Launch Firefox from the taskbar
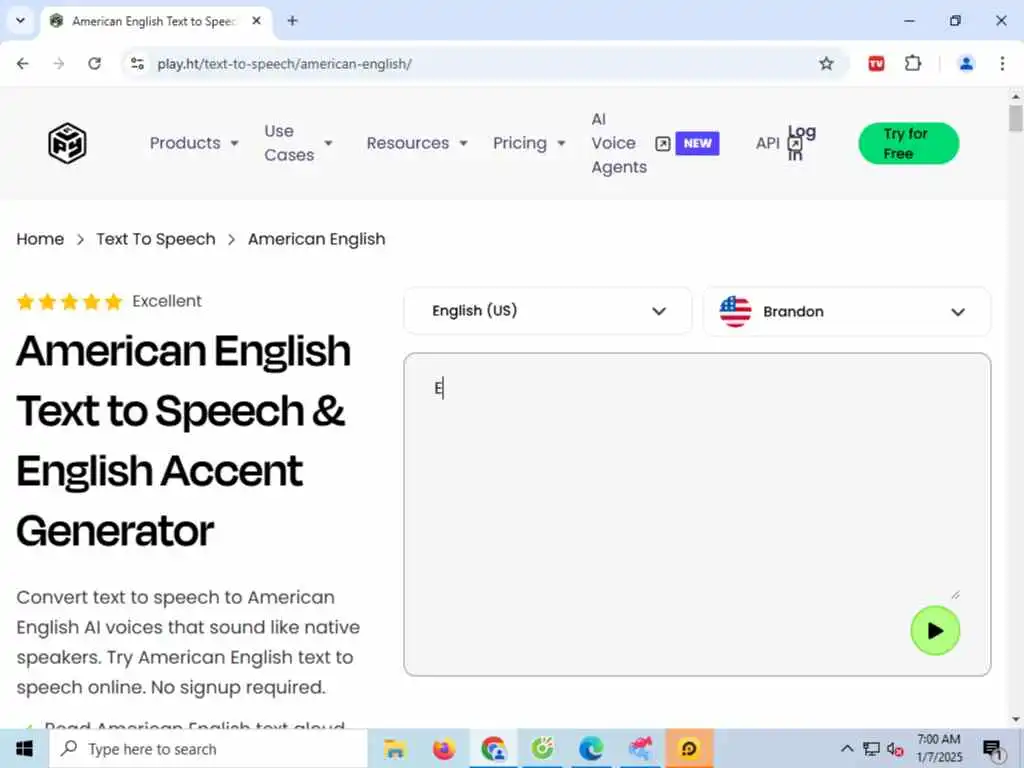The height and width of the screenshot is (768, 1024). pyautogui.click(x=444, y=748)
